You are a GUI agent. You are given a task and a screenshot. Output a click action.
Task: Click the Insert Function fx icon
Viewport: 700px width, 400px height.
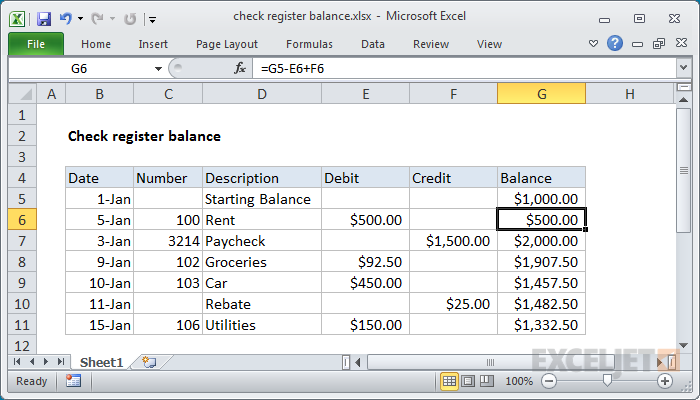click(240, 69)
